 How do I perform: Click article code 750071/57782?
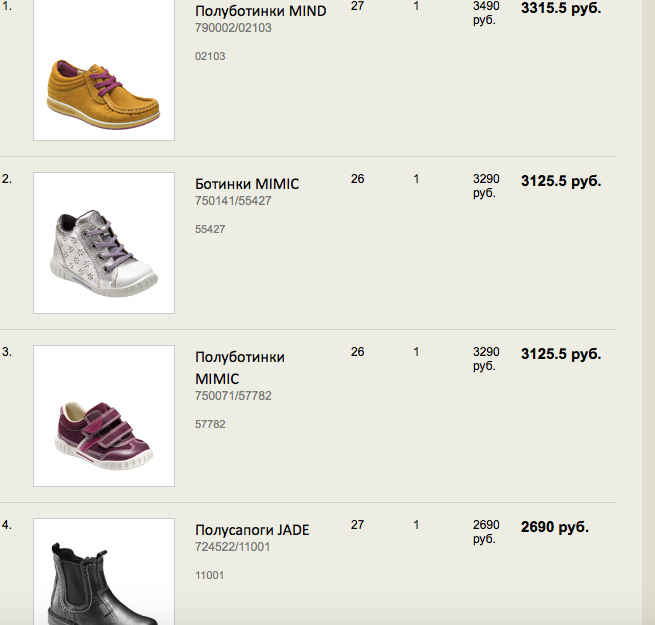pyautogui.click(x=233, y=396)
